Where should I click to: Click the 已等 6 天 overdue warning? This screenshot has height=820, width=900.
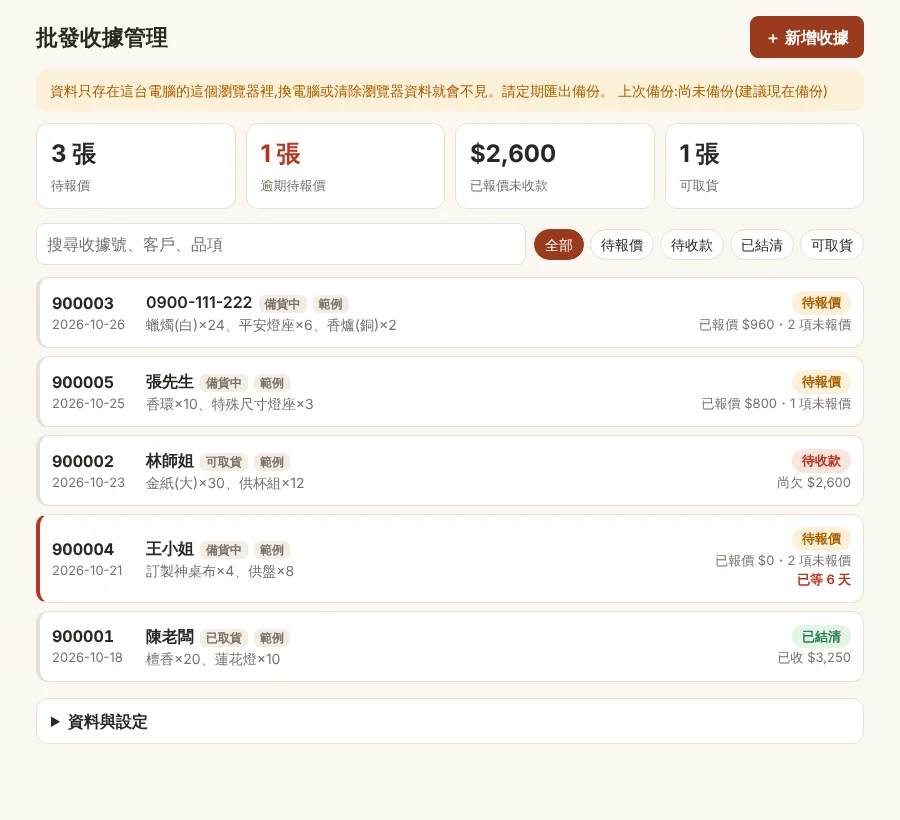824,580
